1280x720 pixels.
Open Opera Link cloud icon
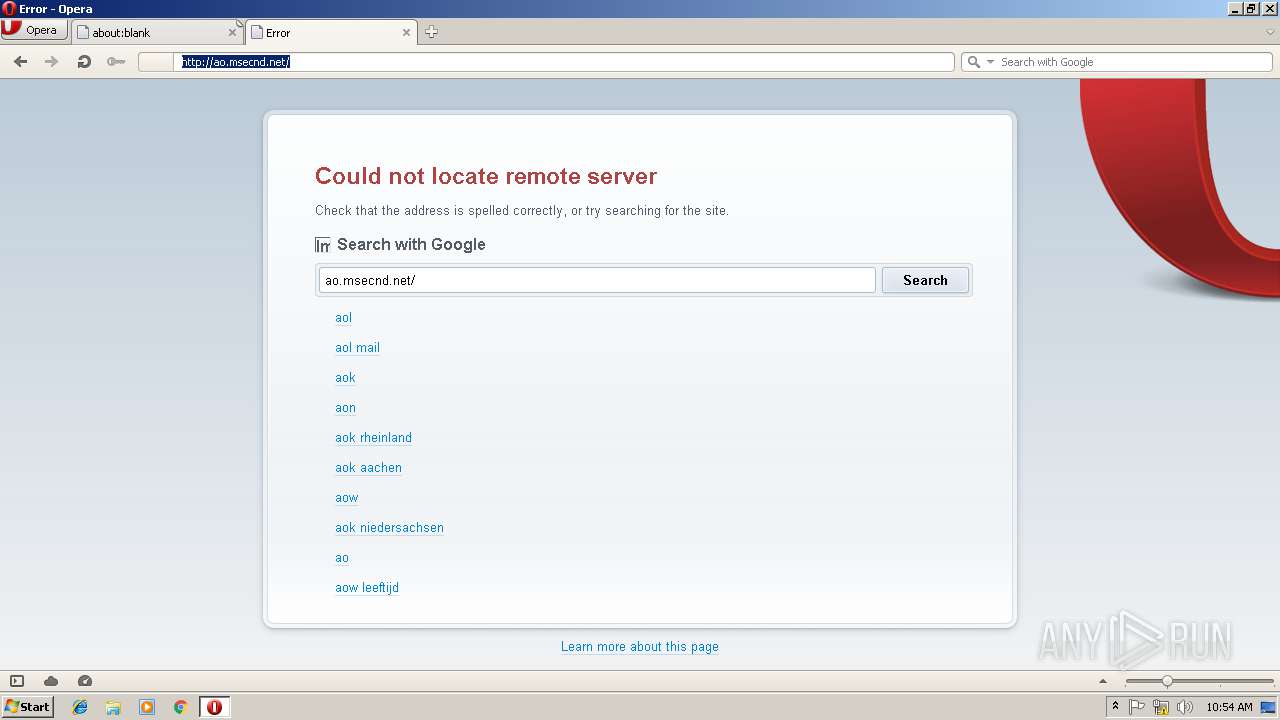(51, 681)
